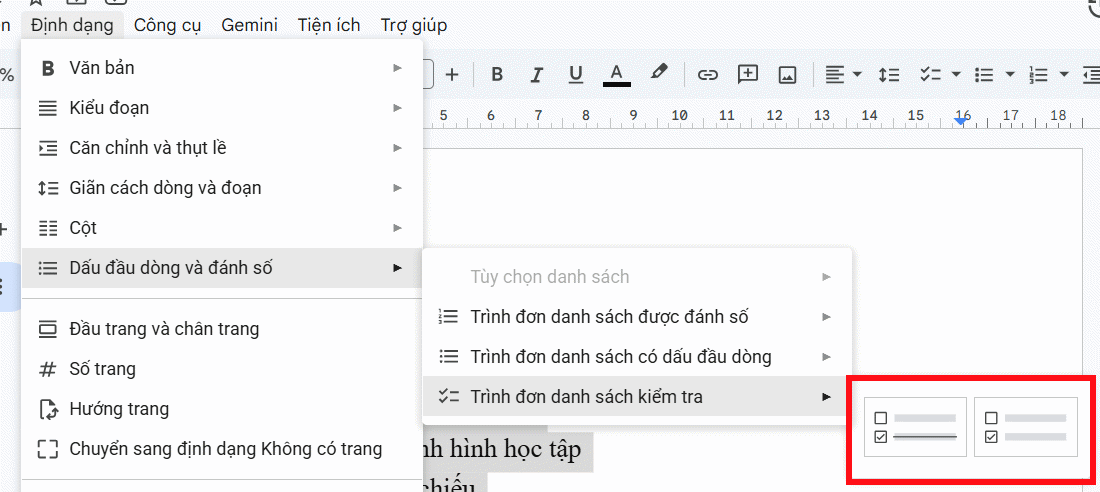Insert link using toolbar icon

click(708, 74)
